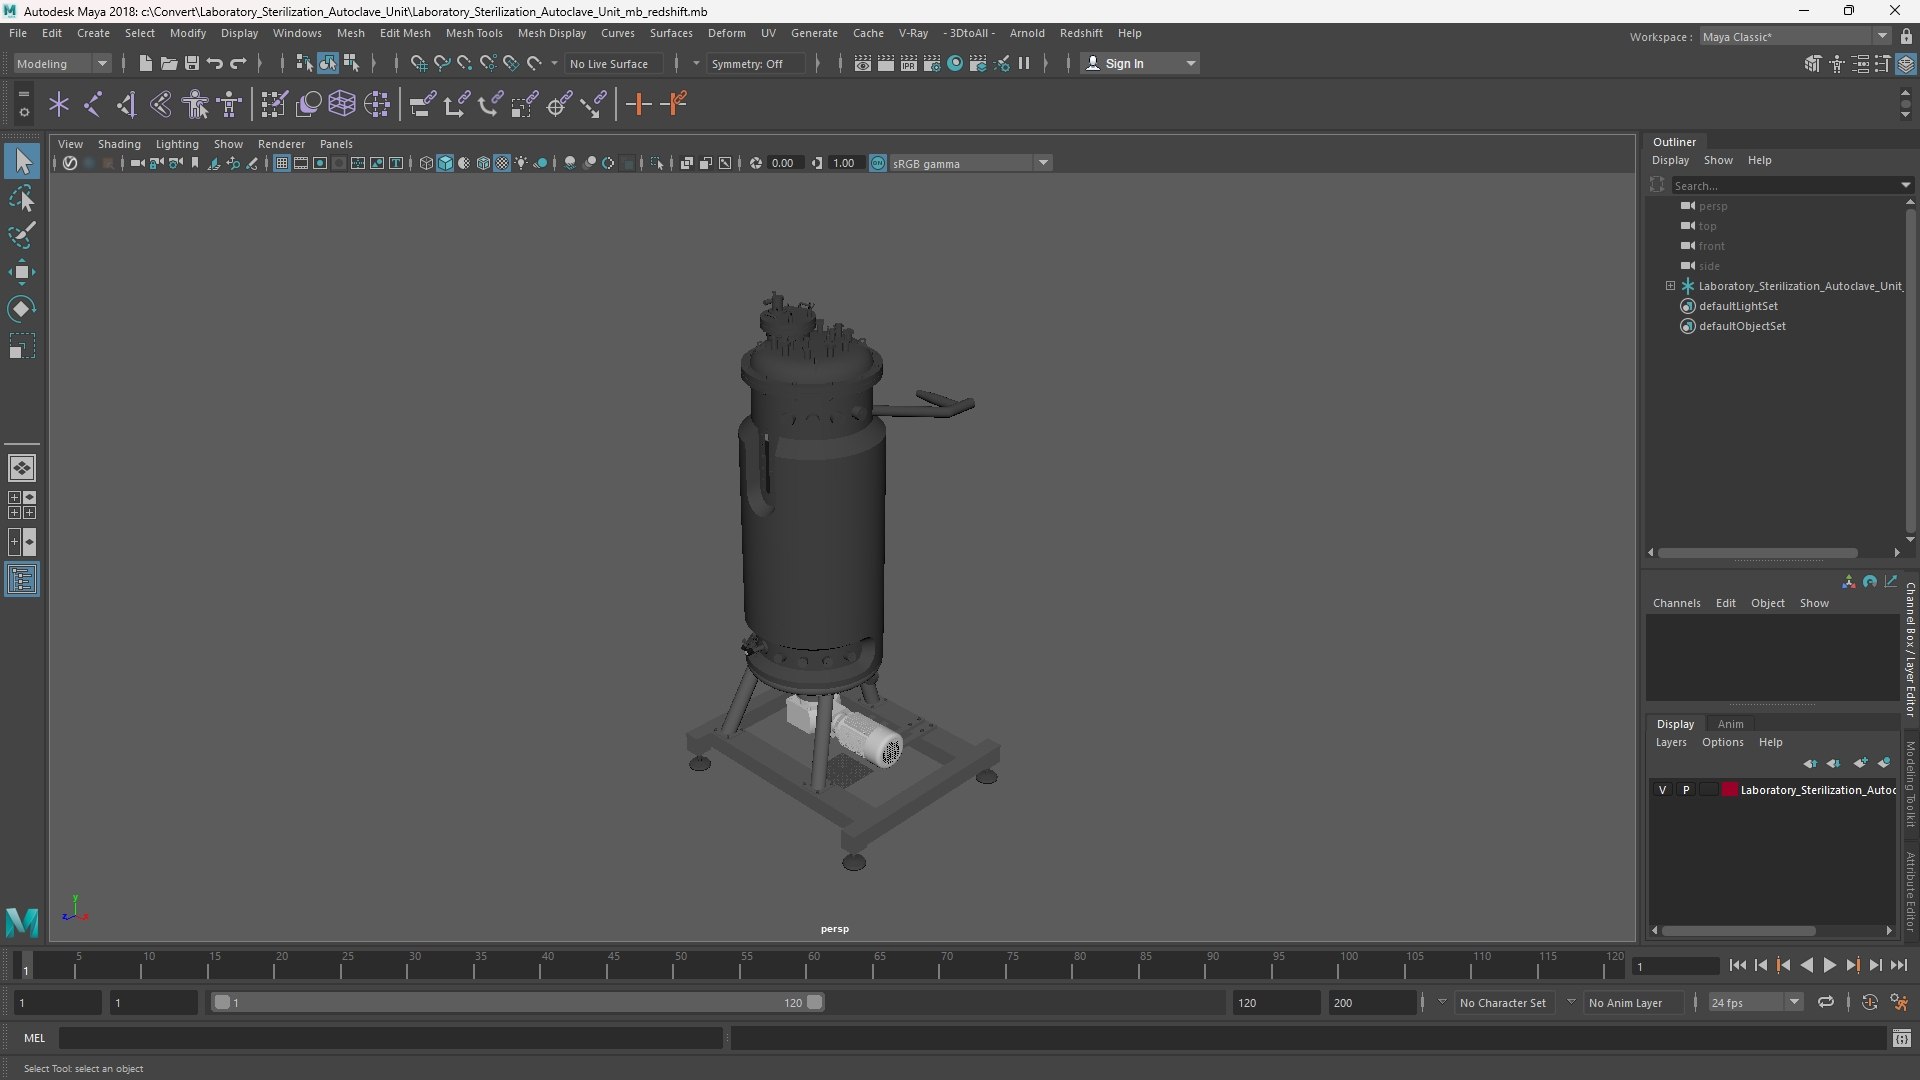Click the snap to grid icon
The image size is (1920, 1080).
click(x=419, y=63)
